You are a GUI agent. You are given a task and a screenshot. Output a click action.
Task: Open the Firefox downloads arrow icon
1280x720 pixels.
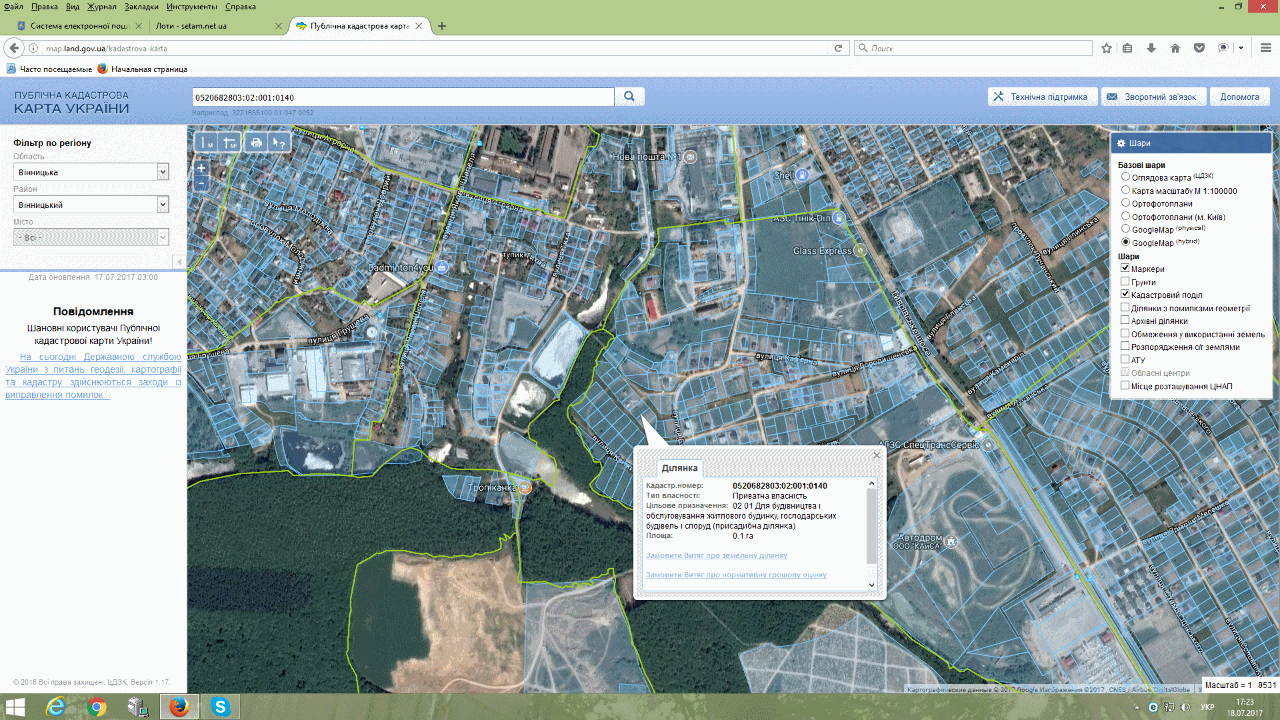coord(1151,48)
